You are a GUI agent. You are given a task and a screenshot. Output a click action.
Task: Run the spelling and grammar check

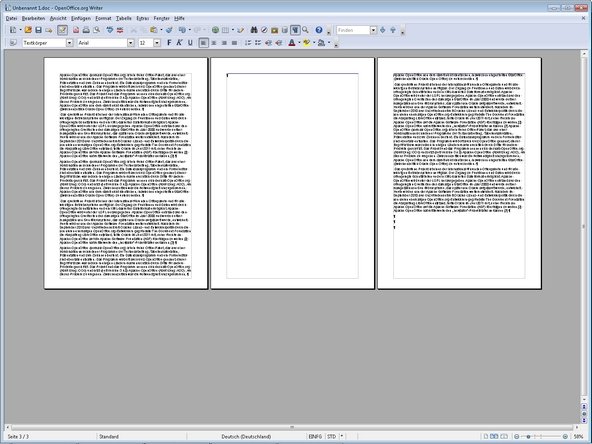(x=110, y=30)
